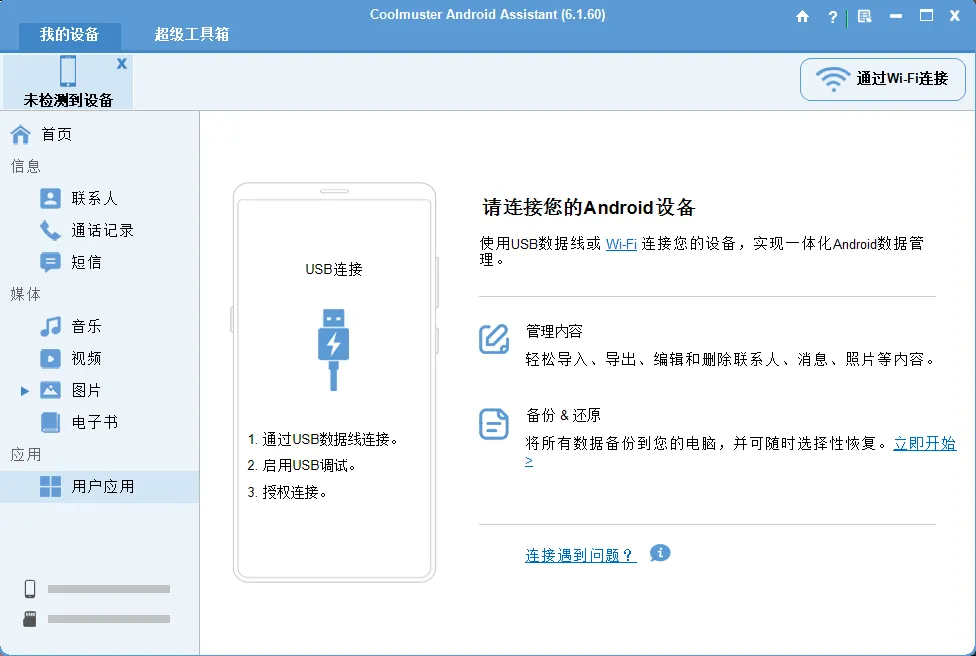Click the 短信 message bubble icon
Image resolution: width=976 pixels, height=656 pixels.
tap(50, 262)
